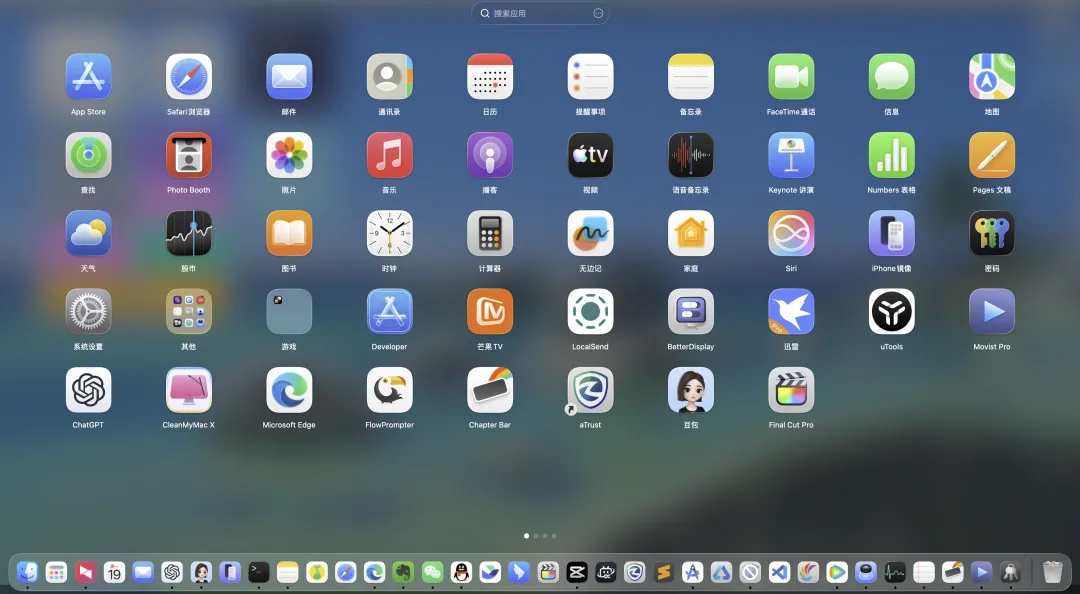Screen dimensions: 1080x594
Task: Open the 天气 weather app
Action: pos(88,233)
